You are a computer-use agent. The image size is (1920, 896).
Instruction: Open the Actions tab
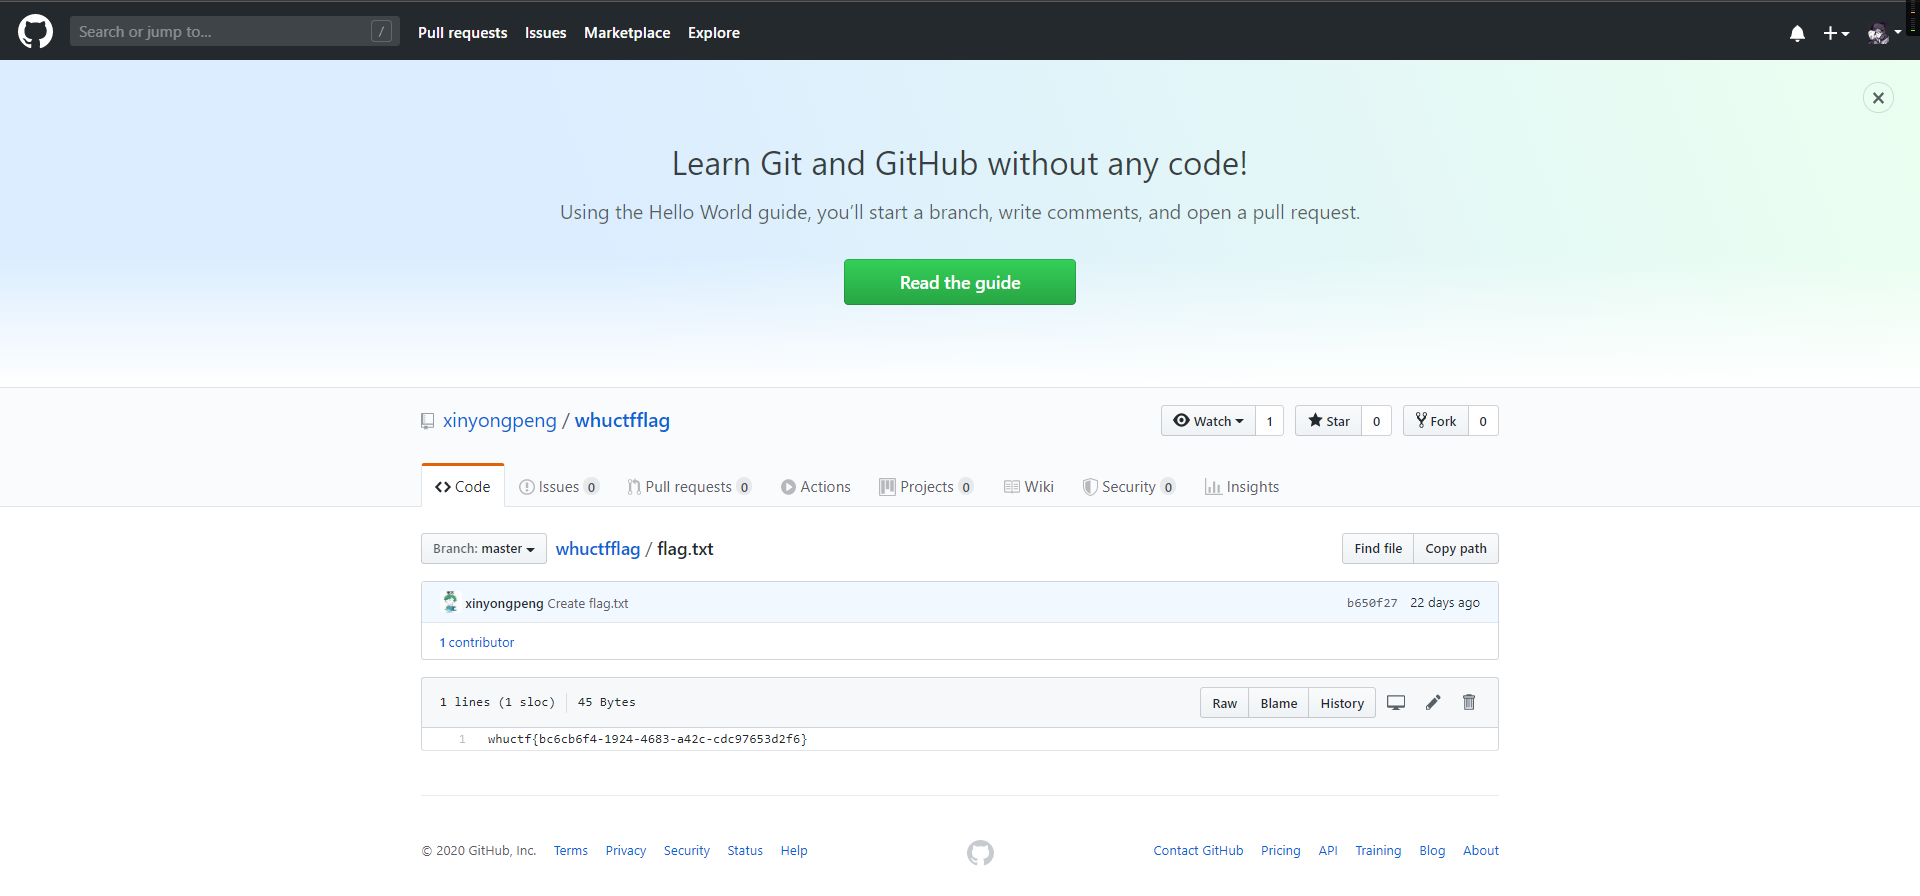816,487
